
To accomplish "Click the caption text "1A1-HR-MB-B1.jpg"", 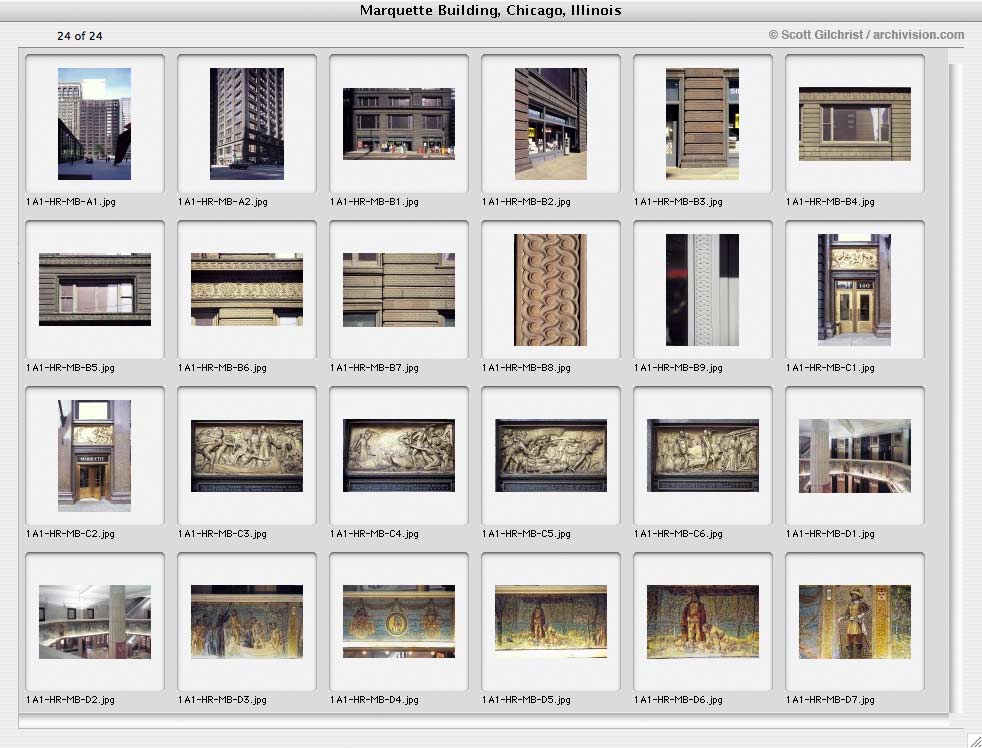I will pyautogui.click(x=375, y=202).
